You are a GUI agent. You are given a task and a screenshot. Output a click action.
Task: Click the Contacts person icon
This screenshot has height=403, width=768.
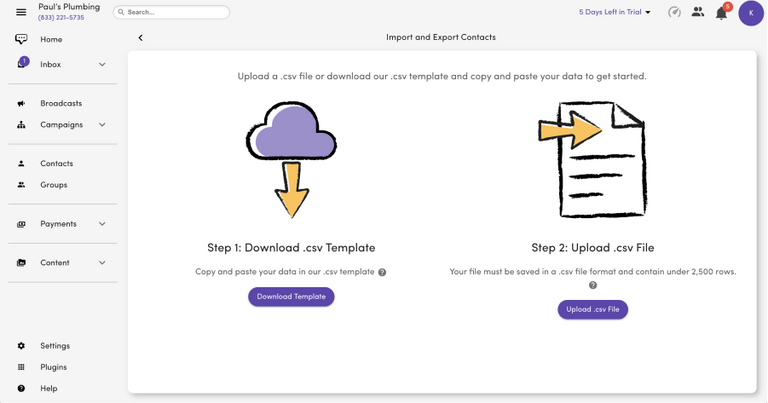(x=21, y=164)
